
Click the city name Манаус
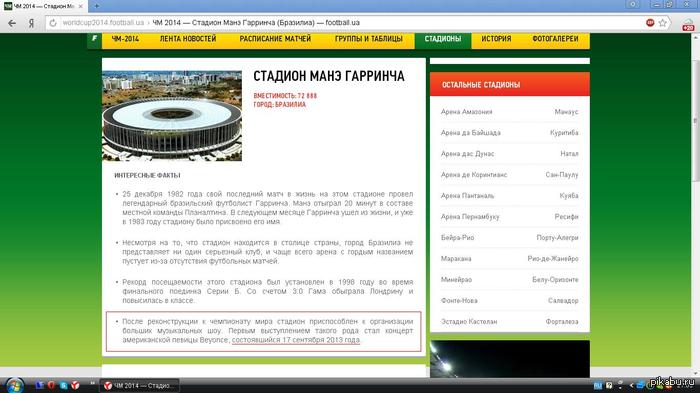[x=567, y=112]
